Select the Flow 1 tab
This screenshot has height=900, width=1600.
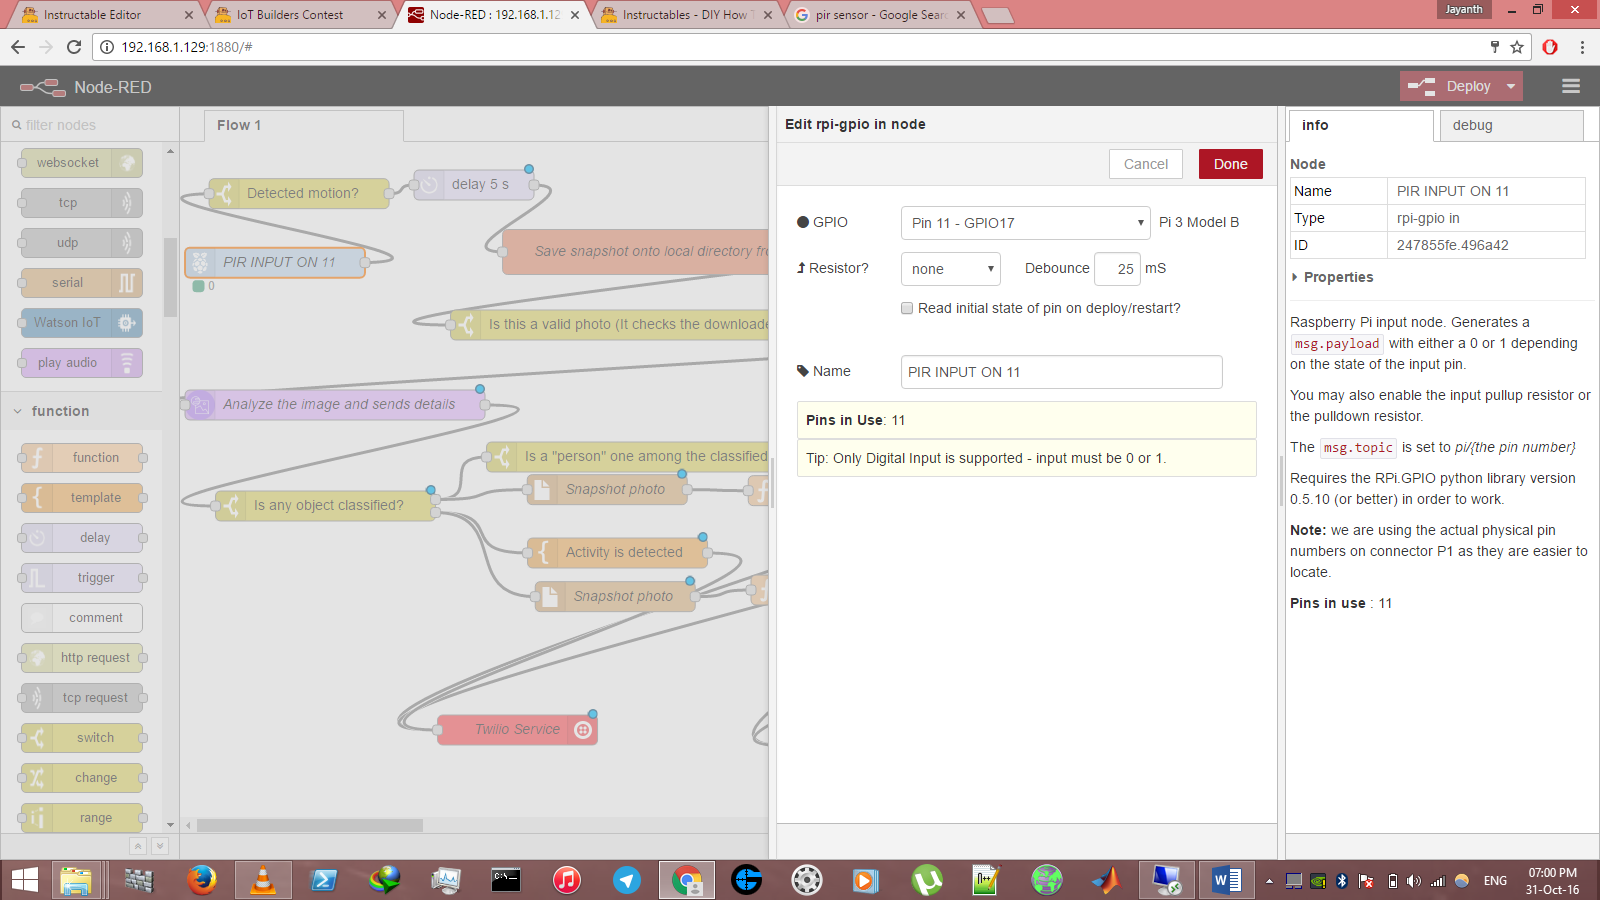[304, 125]
